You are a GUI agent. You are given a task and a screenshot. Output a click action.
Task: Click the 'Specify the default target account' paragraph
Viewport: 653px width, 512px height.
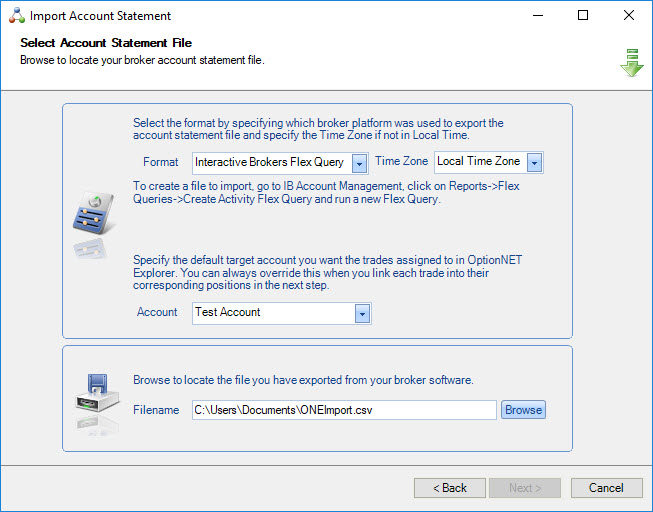pyautogui.click(x=327, y=272)
